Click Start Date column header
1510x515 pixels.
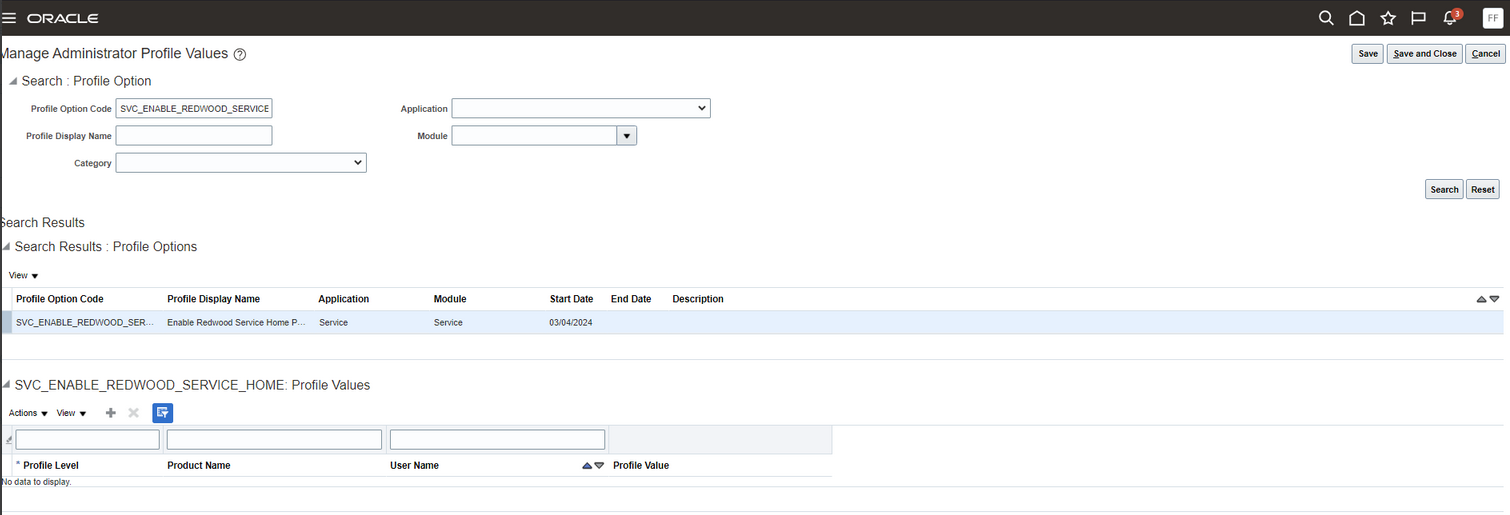(571, 299)
